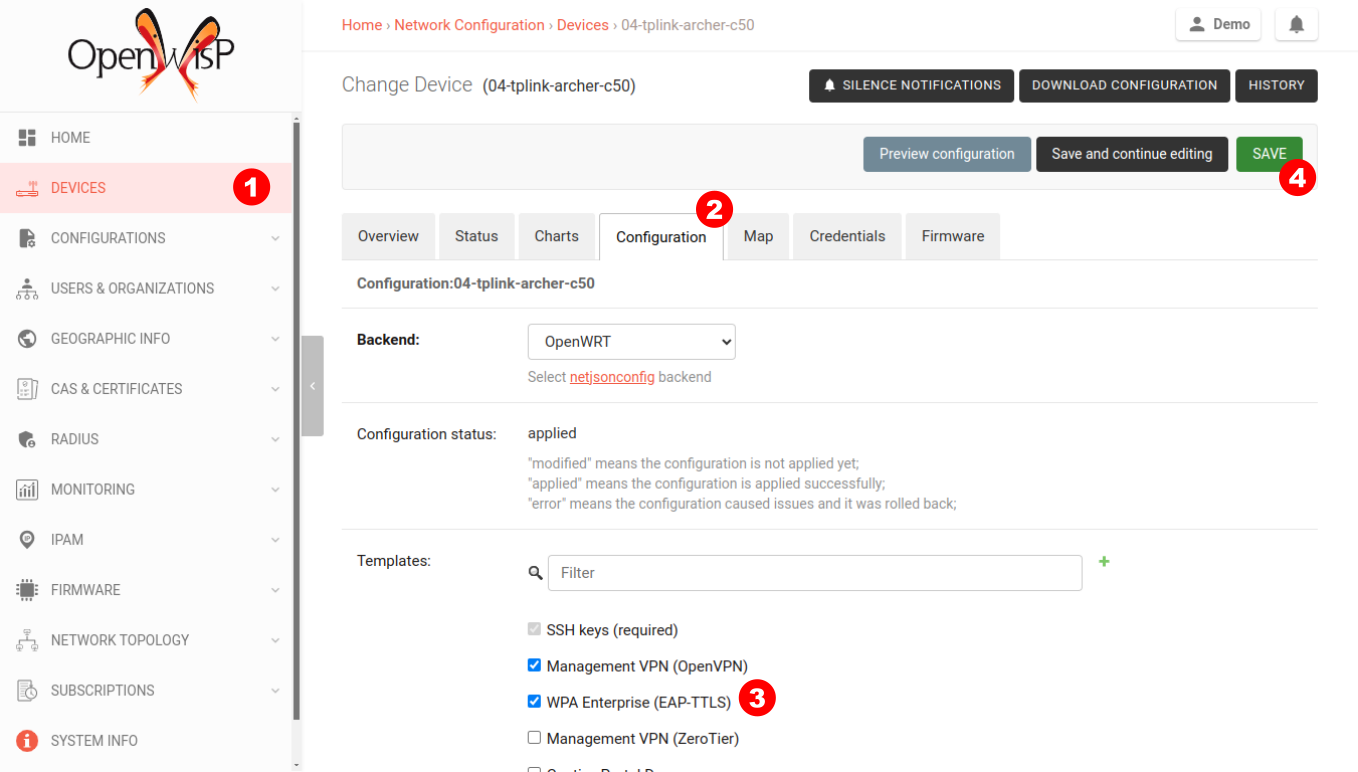Follow the netjsonconfig link

(x=612, y=377)
